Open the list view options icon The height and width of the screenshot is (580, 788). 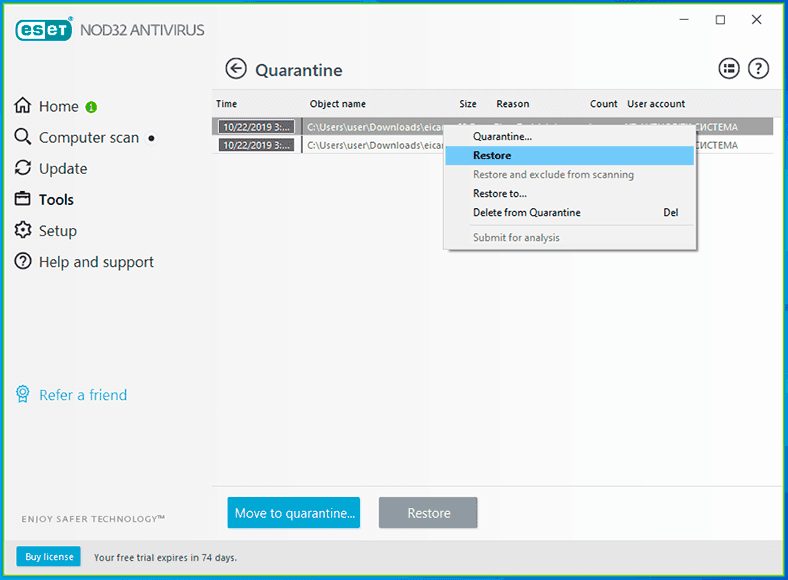pos(729,68)
